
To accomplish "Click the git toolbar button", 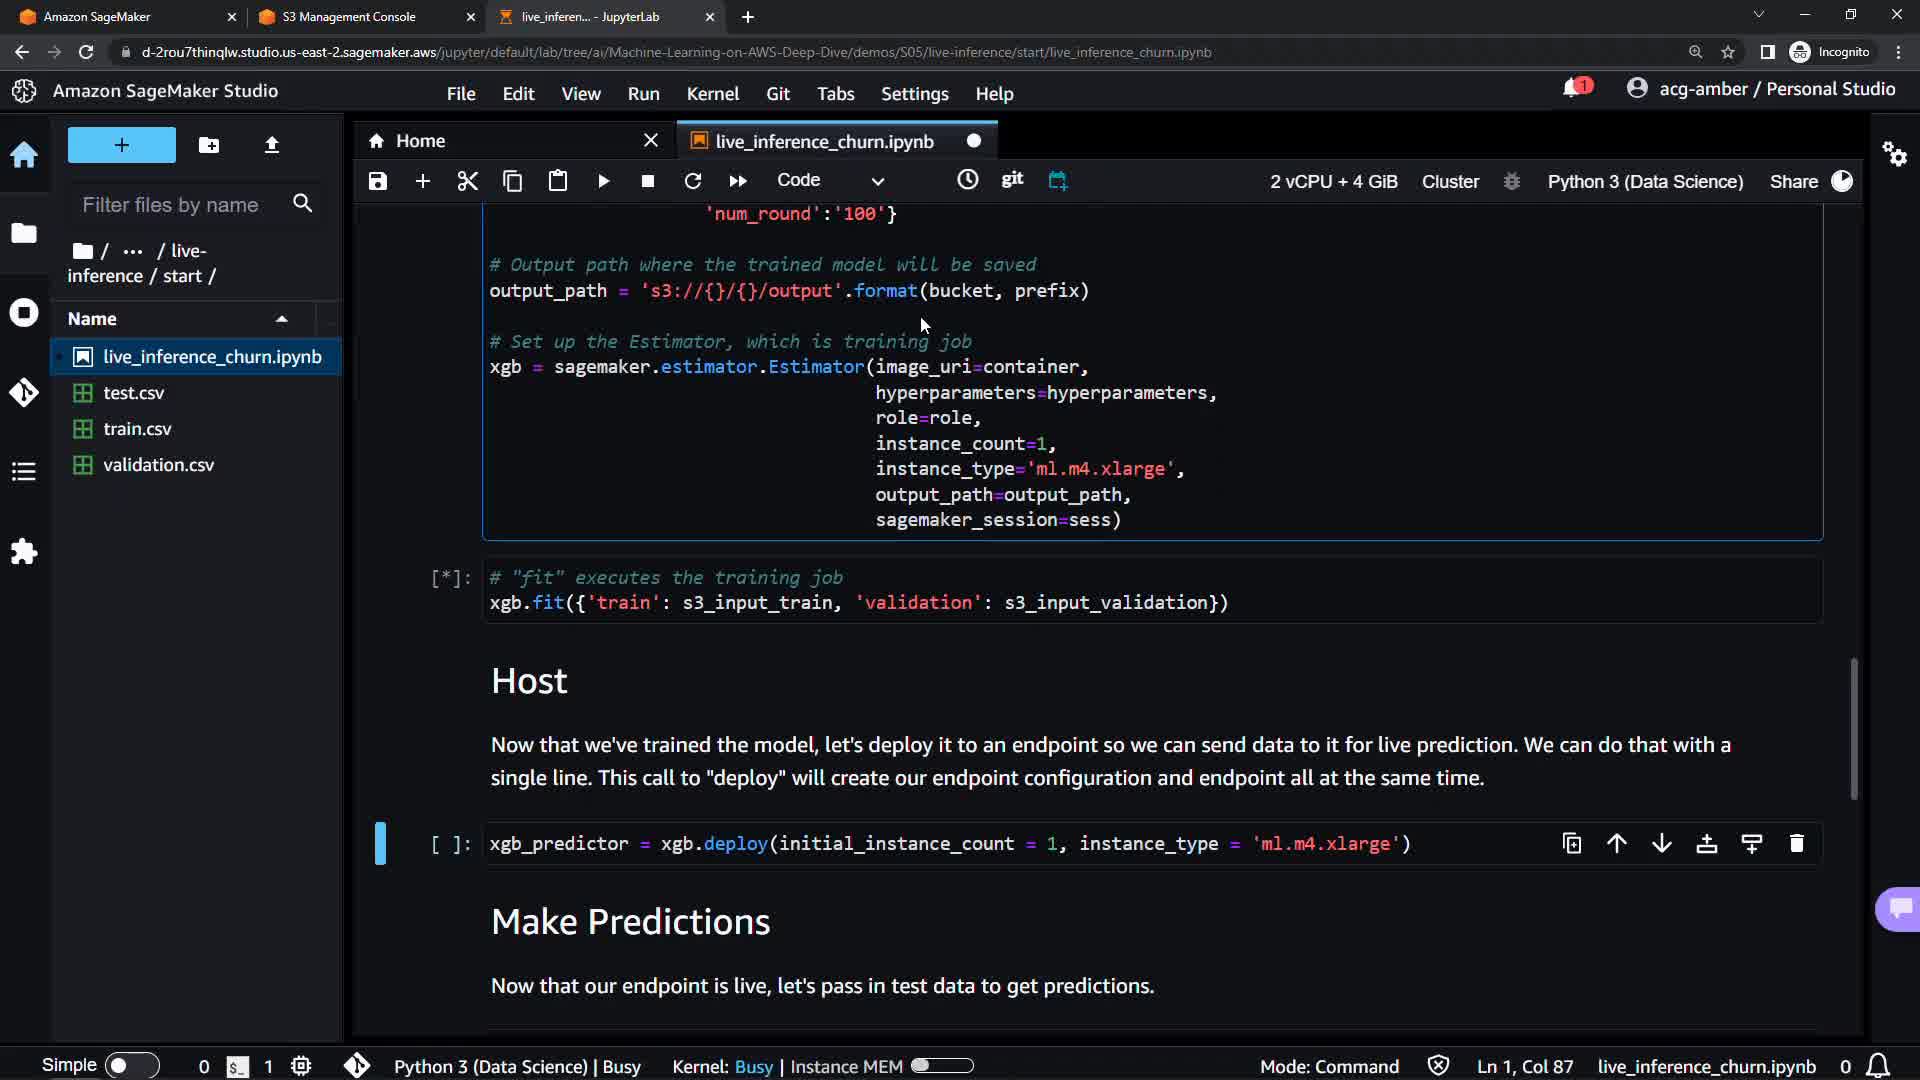I will (x=1012, y=179).
